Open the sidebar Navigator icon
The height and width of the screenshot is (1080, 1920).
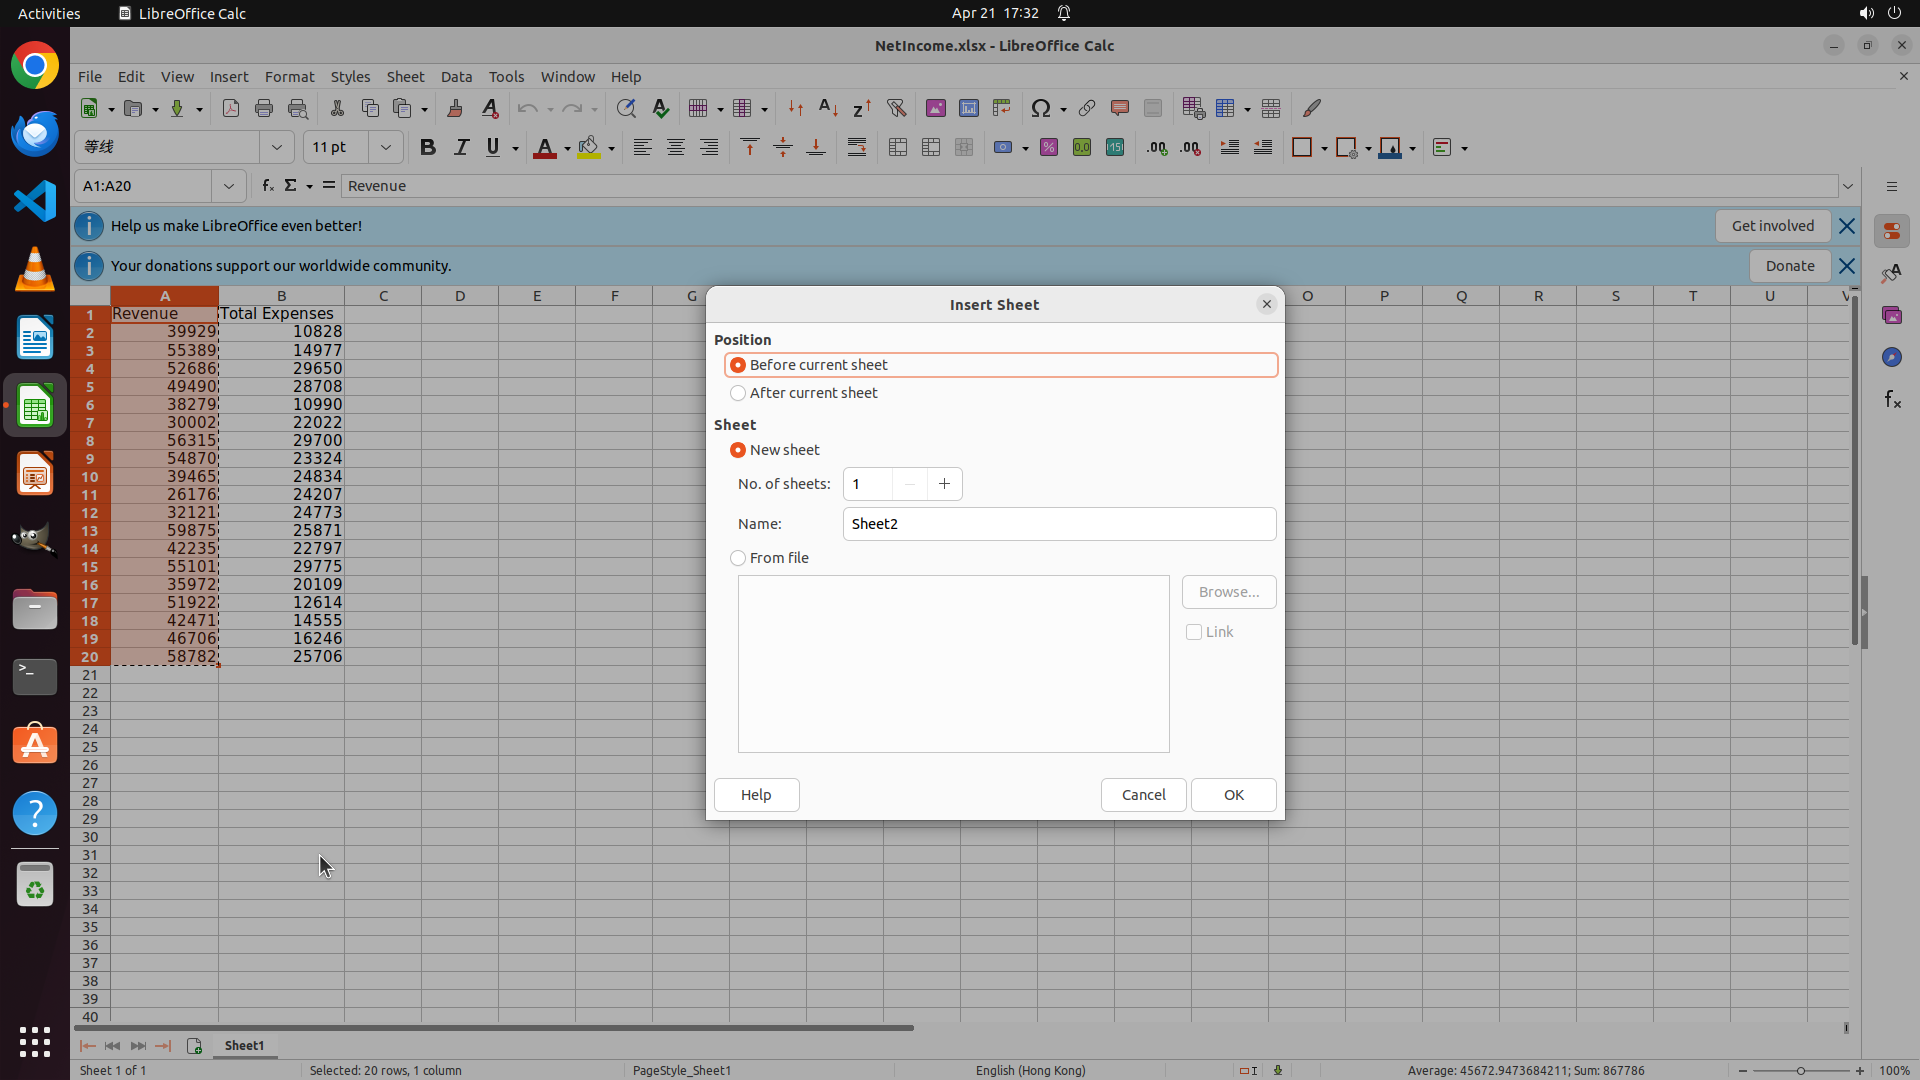1891,357
